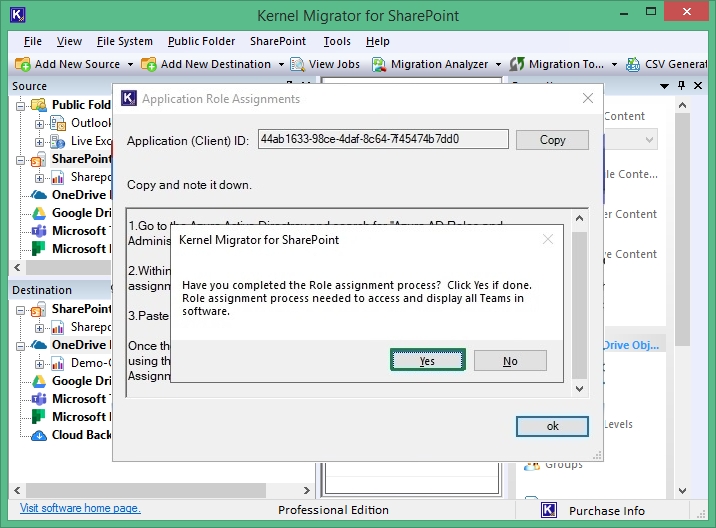Select Microsoft Teams icon in Destination

click(x=39, y=399)
